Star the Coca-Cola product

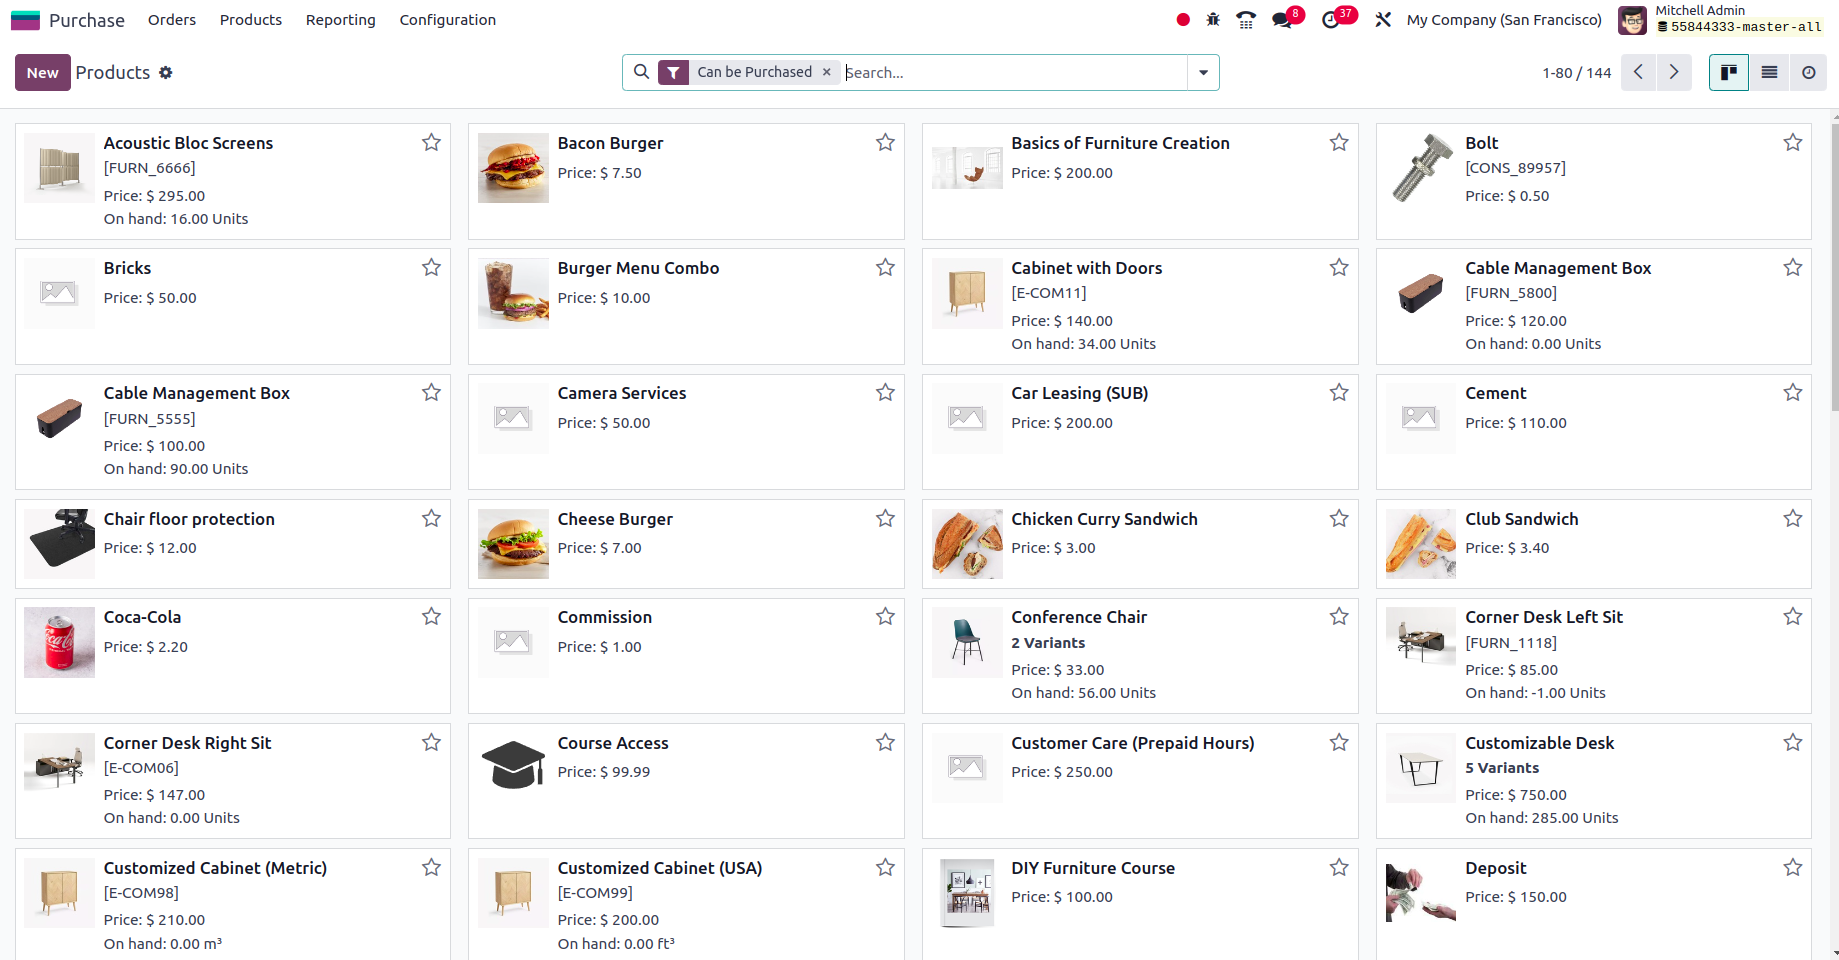431,617
